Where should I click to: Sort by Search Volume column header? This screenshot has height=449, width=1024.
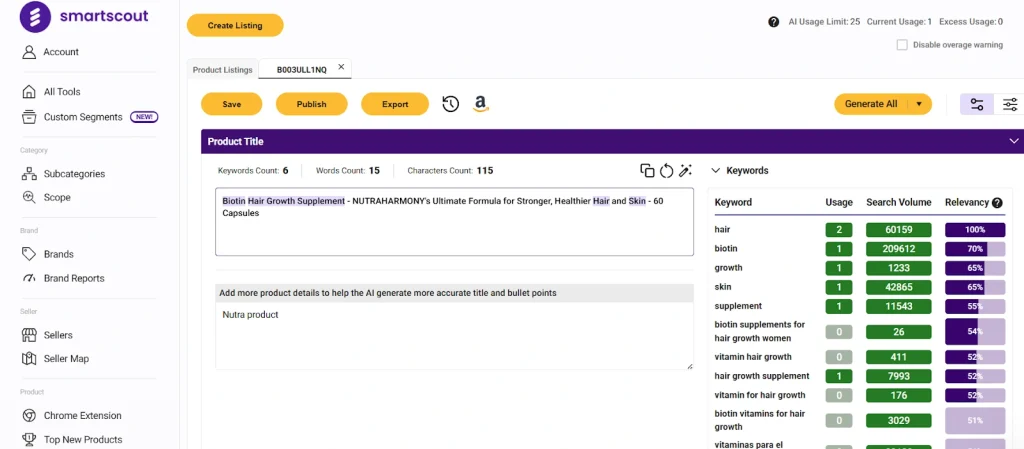(899, 202)
